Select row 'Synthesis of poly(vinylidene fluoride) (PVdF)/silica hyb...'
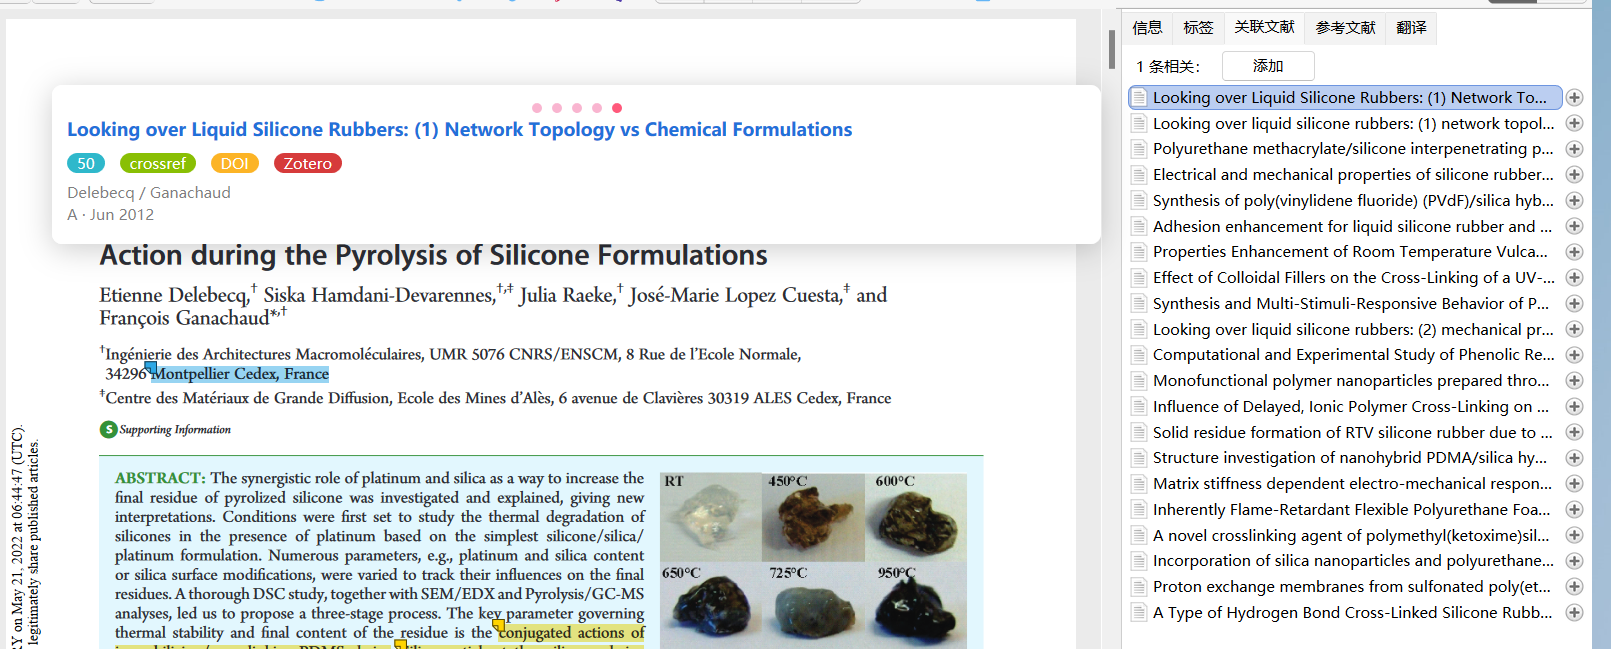Image resolution: width=1611 pixels, height=649 pixels. pyautogui.click(x=1345, y=201)
